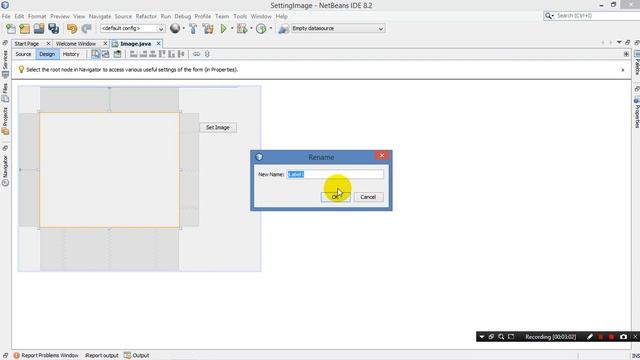Click the first alignment icon in designer toolbar
The height and width of the screenshot is (360, 640).
pyautogui.click(x=133, y=54)
